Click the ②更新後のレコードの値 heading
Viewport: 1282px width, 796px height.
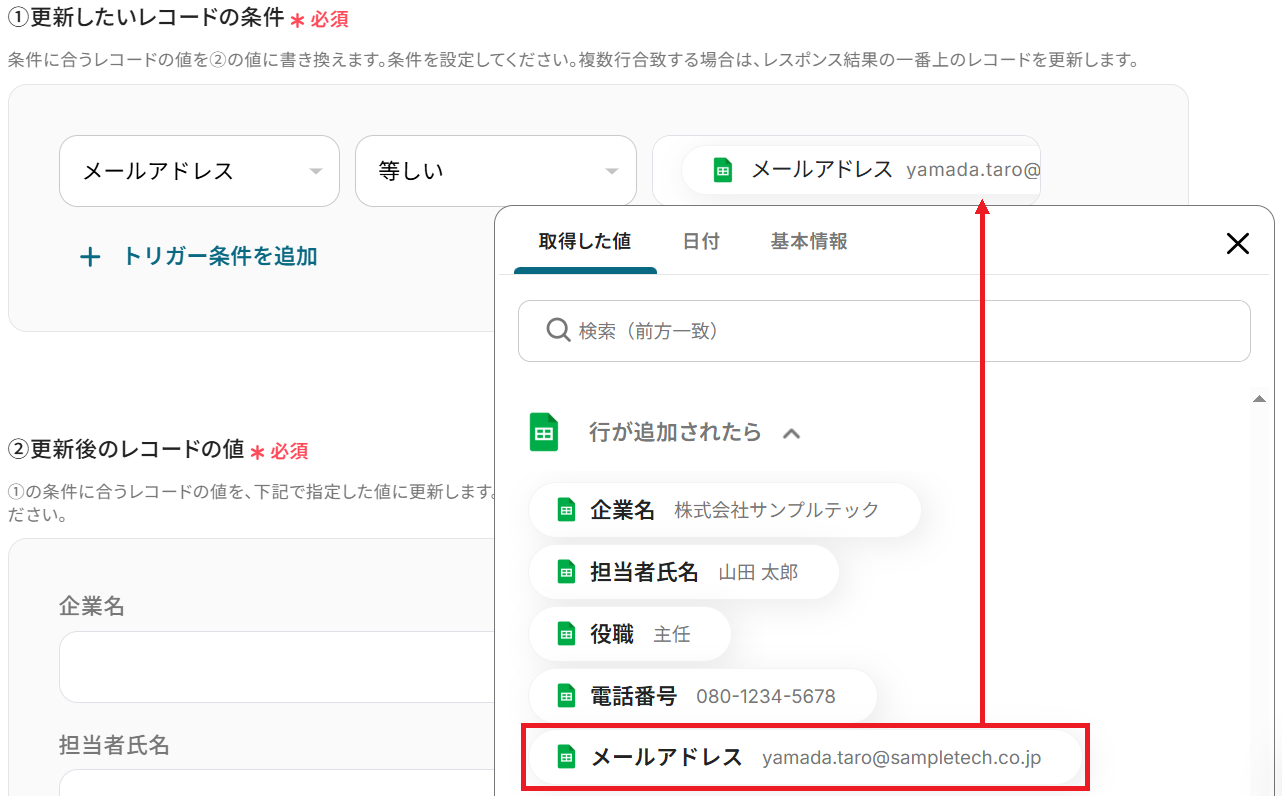click(x=126, y=449)
